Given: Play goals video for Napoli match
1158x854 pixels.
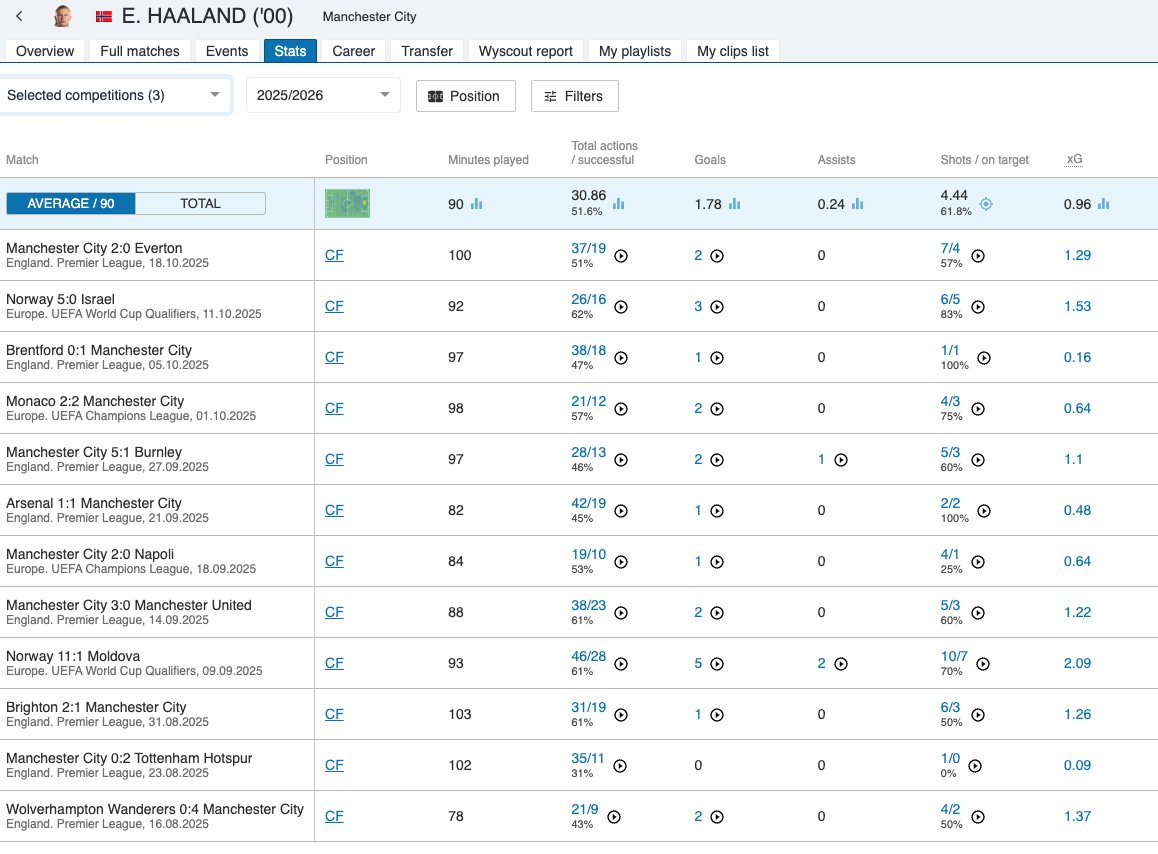Looking at the screenshot, I should tap(717, 562).
